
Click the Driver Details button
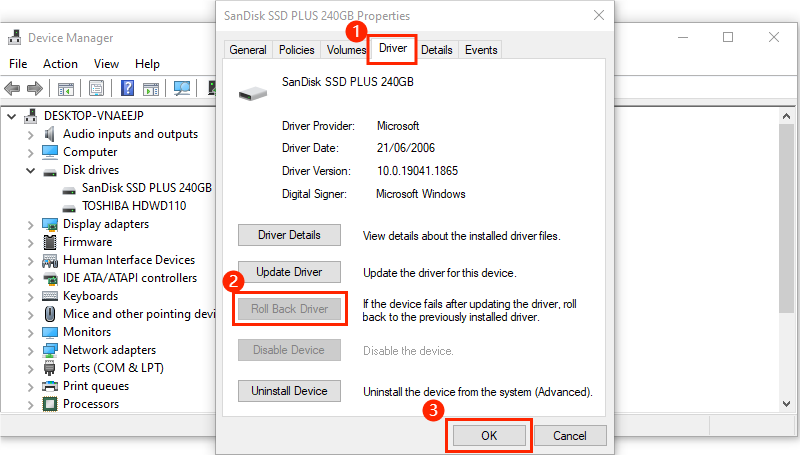(x=289, y=235)
